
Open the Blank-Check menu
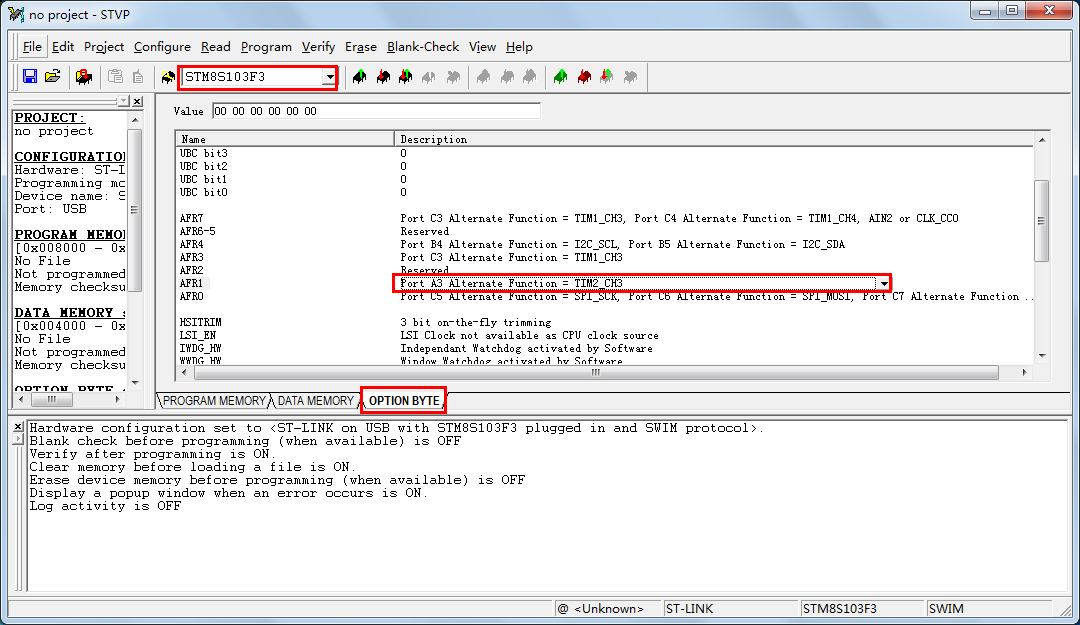coord(423,47)
